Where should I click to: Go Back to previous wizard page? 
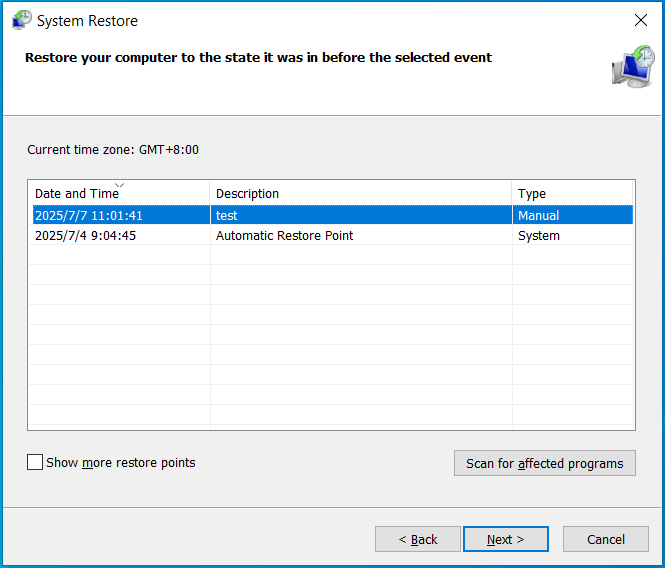[418, 539]
